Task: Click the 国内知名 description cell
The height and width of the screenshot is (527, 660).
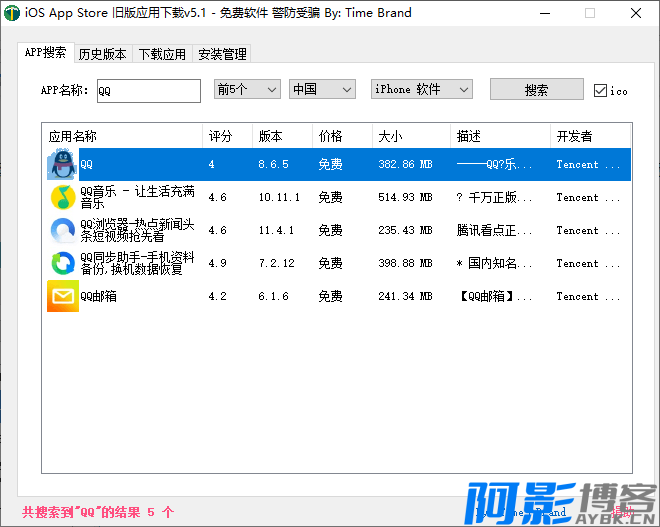Action: pos(495,263)
